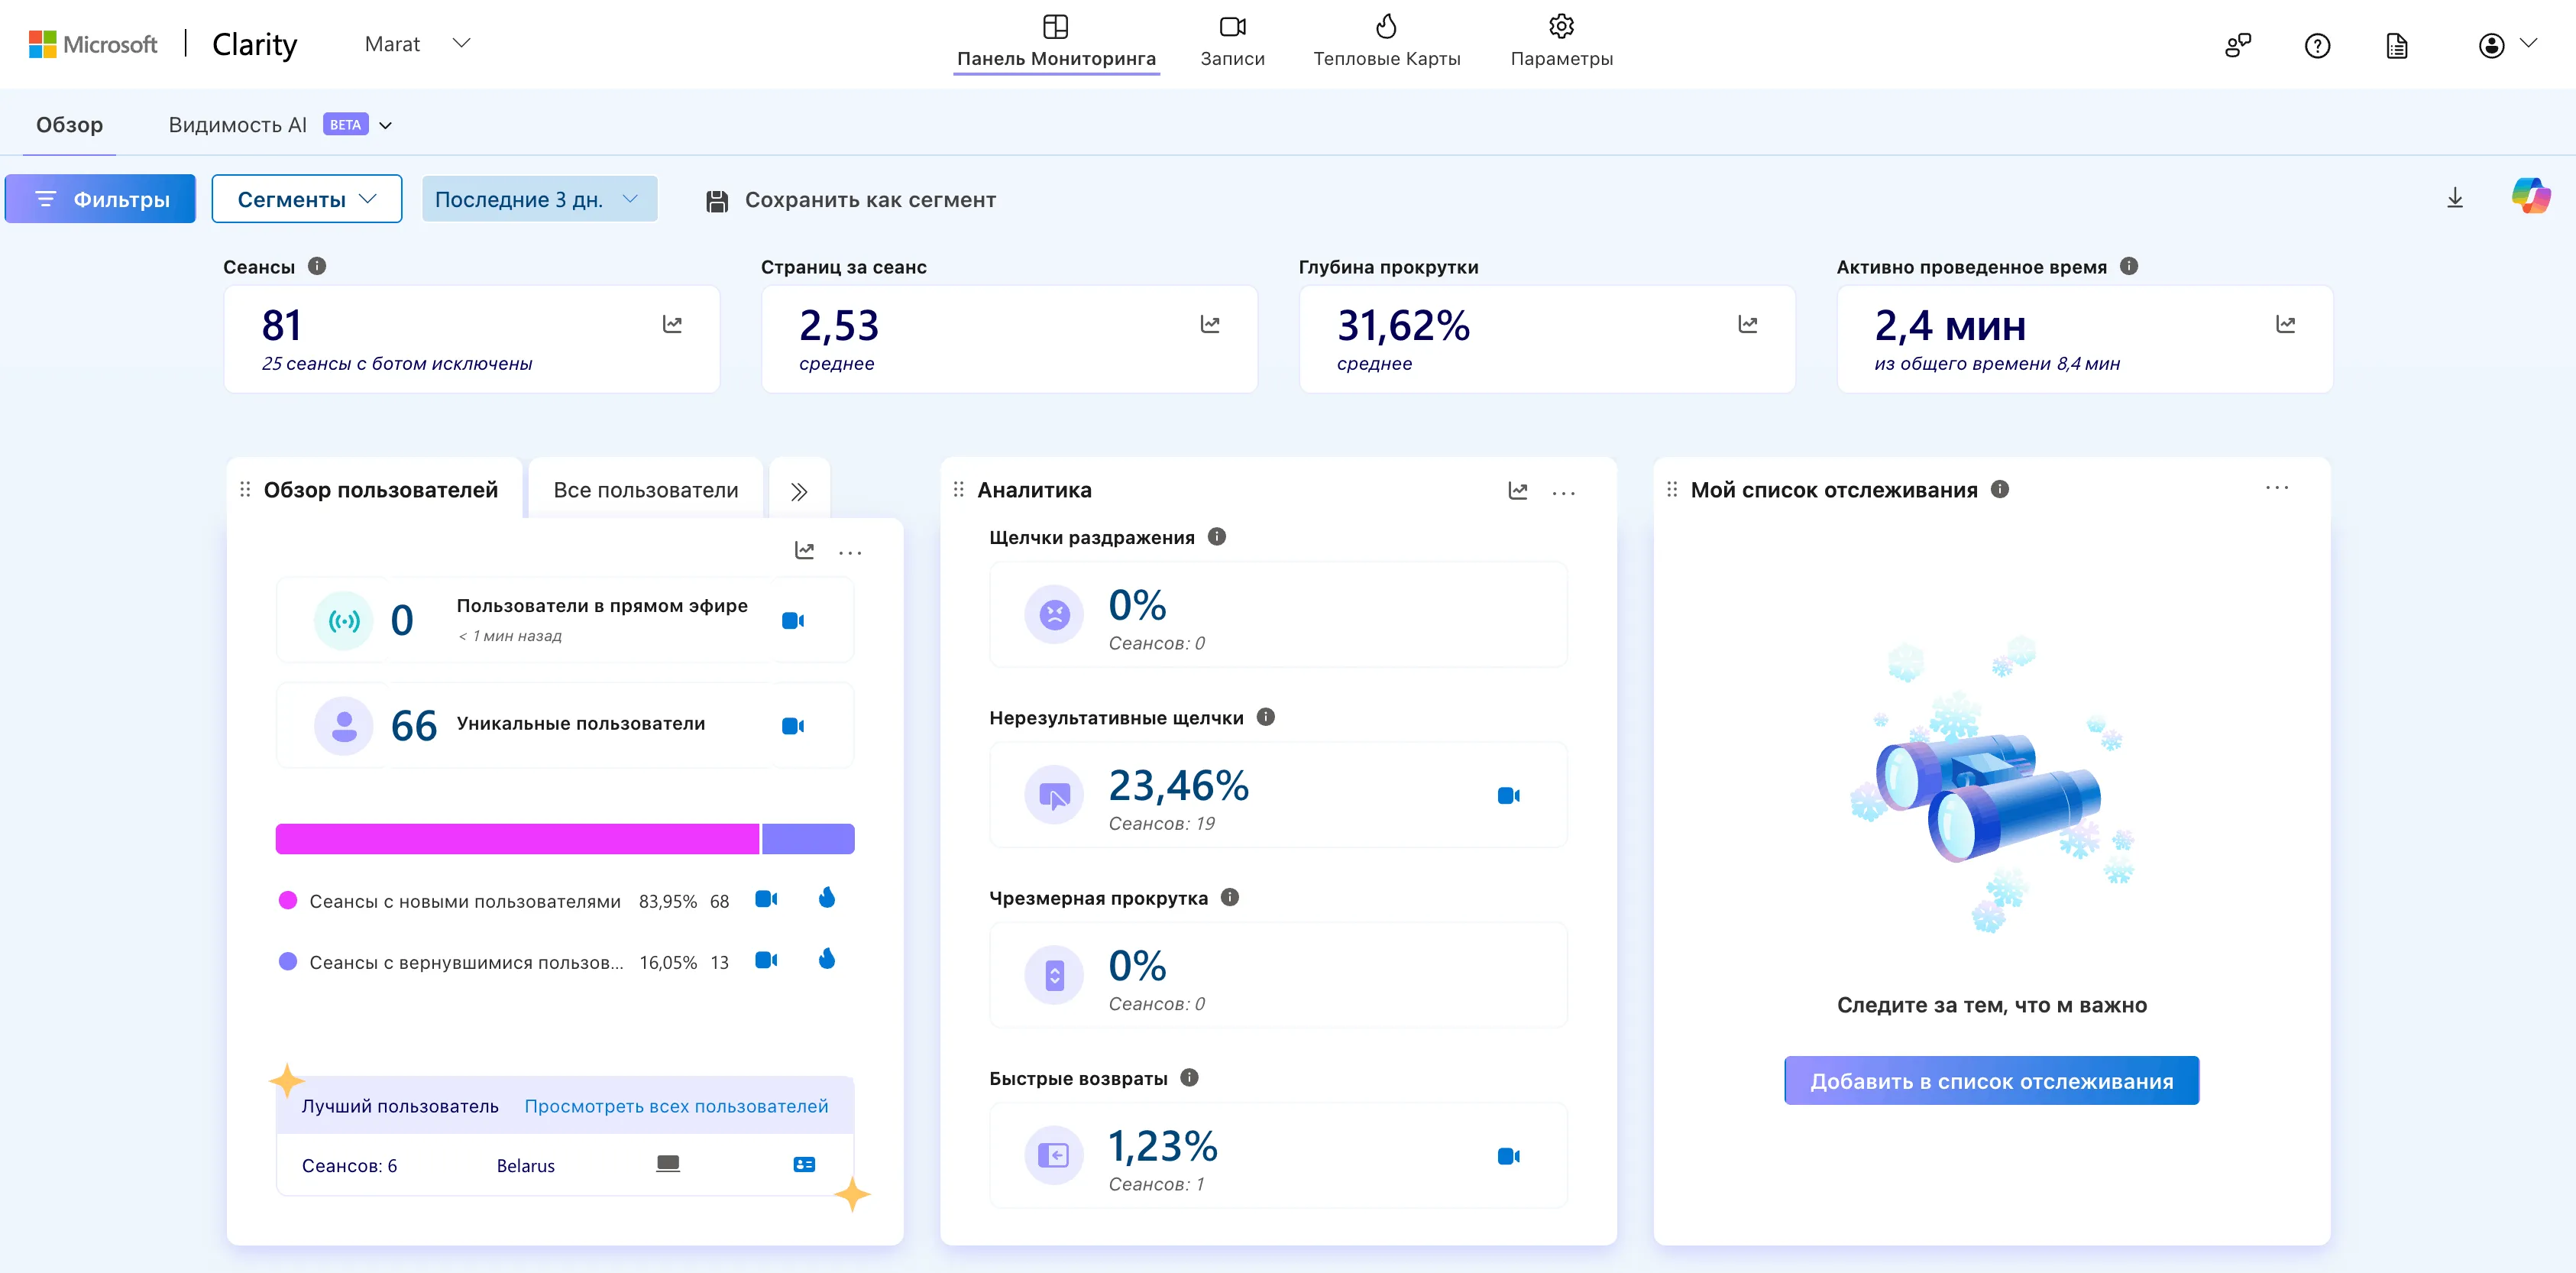Select the Обзор sub-tab
This screenshot has width=2576, height=1273.
[70, 125]
